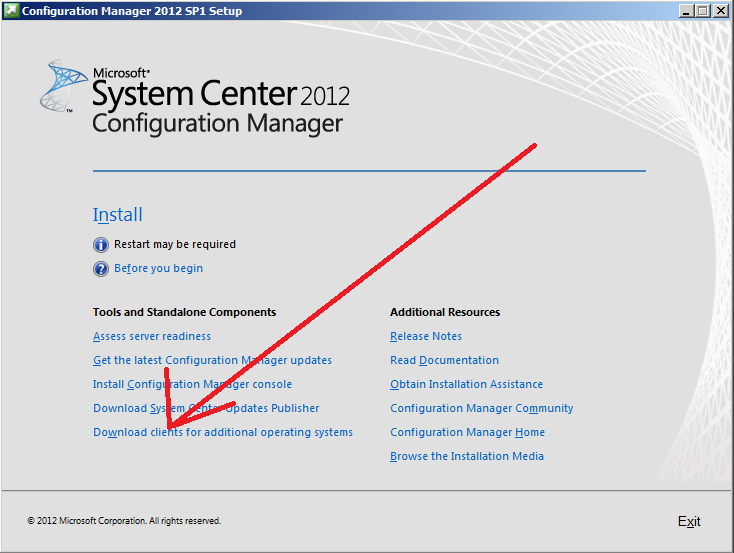Open Obtain Installation Assistance
The height and width of the screenshot is (553, 734).
click(466, 384)
